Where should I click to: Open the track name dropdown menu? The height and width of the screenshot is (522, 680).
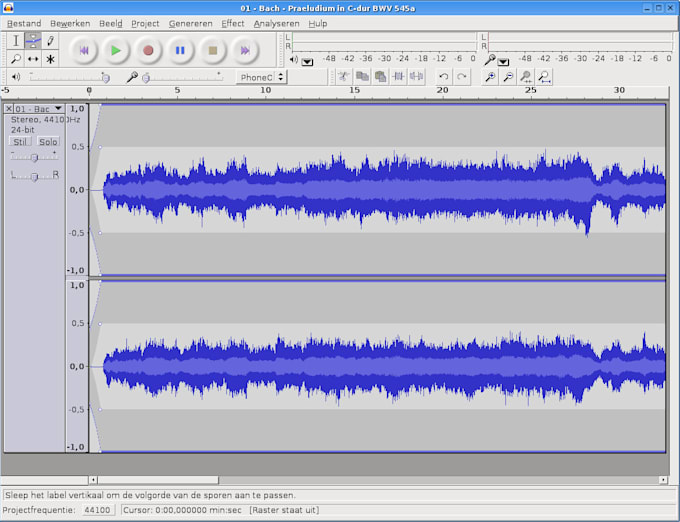[38, 108]
